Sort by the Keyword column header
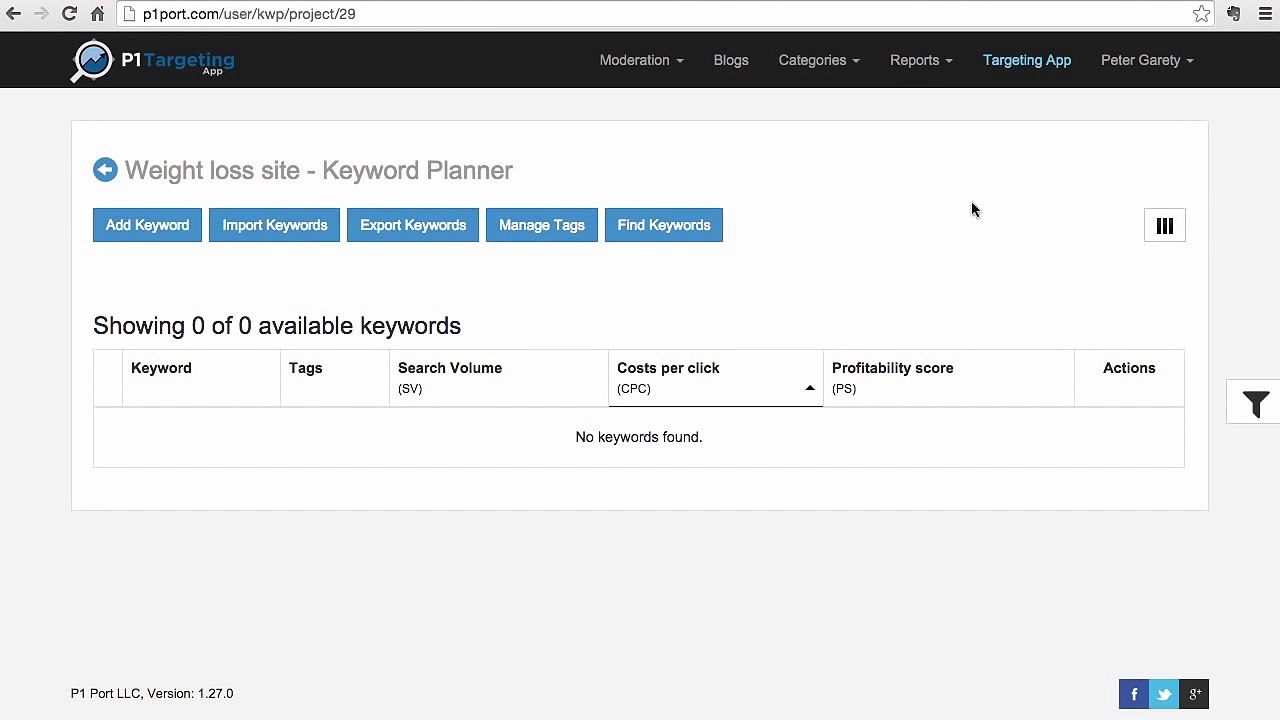The image size is (1280, 720). point(201,378)
